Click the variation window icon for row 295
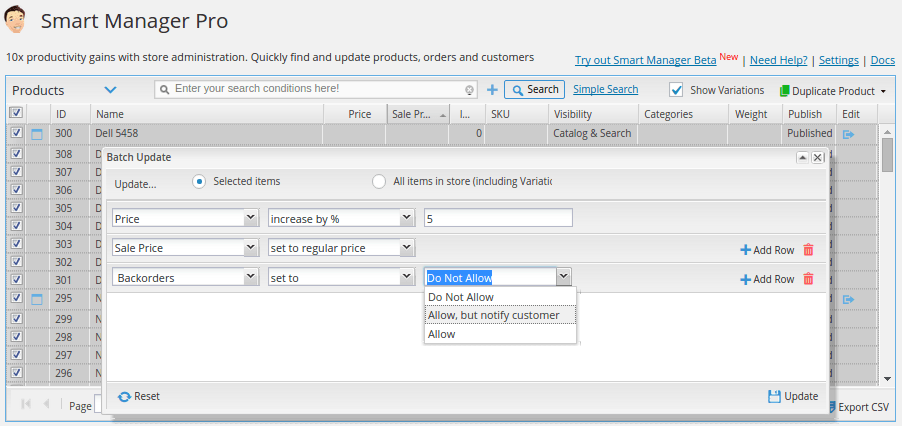This screenshot has width=902, height=426. pos(37,299)
